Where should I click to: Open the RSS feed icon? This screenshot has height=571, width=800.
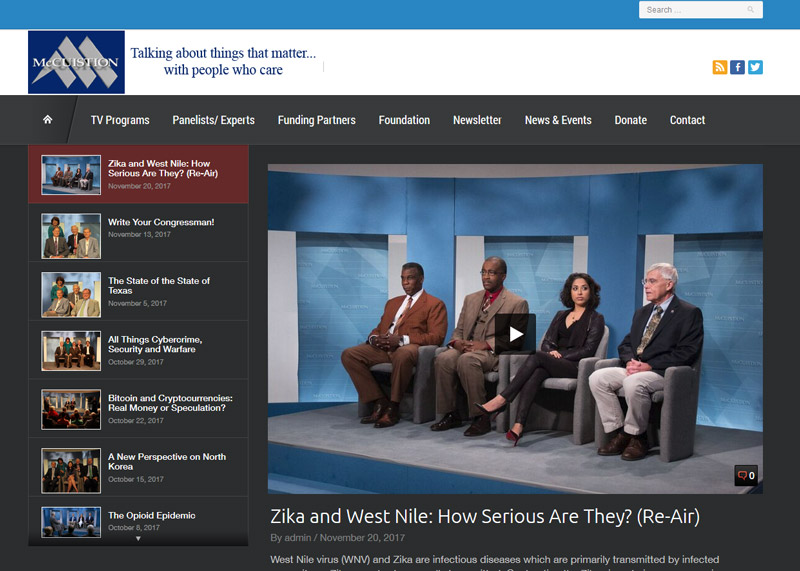(719, 67)
